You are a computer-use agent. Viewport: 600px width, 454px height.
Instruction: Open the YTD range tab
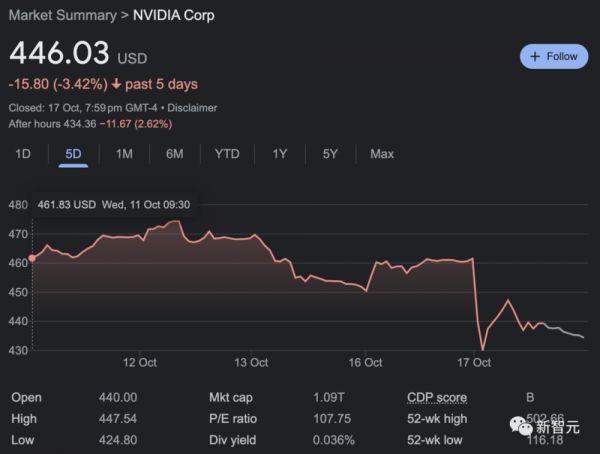(227, 154)
